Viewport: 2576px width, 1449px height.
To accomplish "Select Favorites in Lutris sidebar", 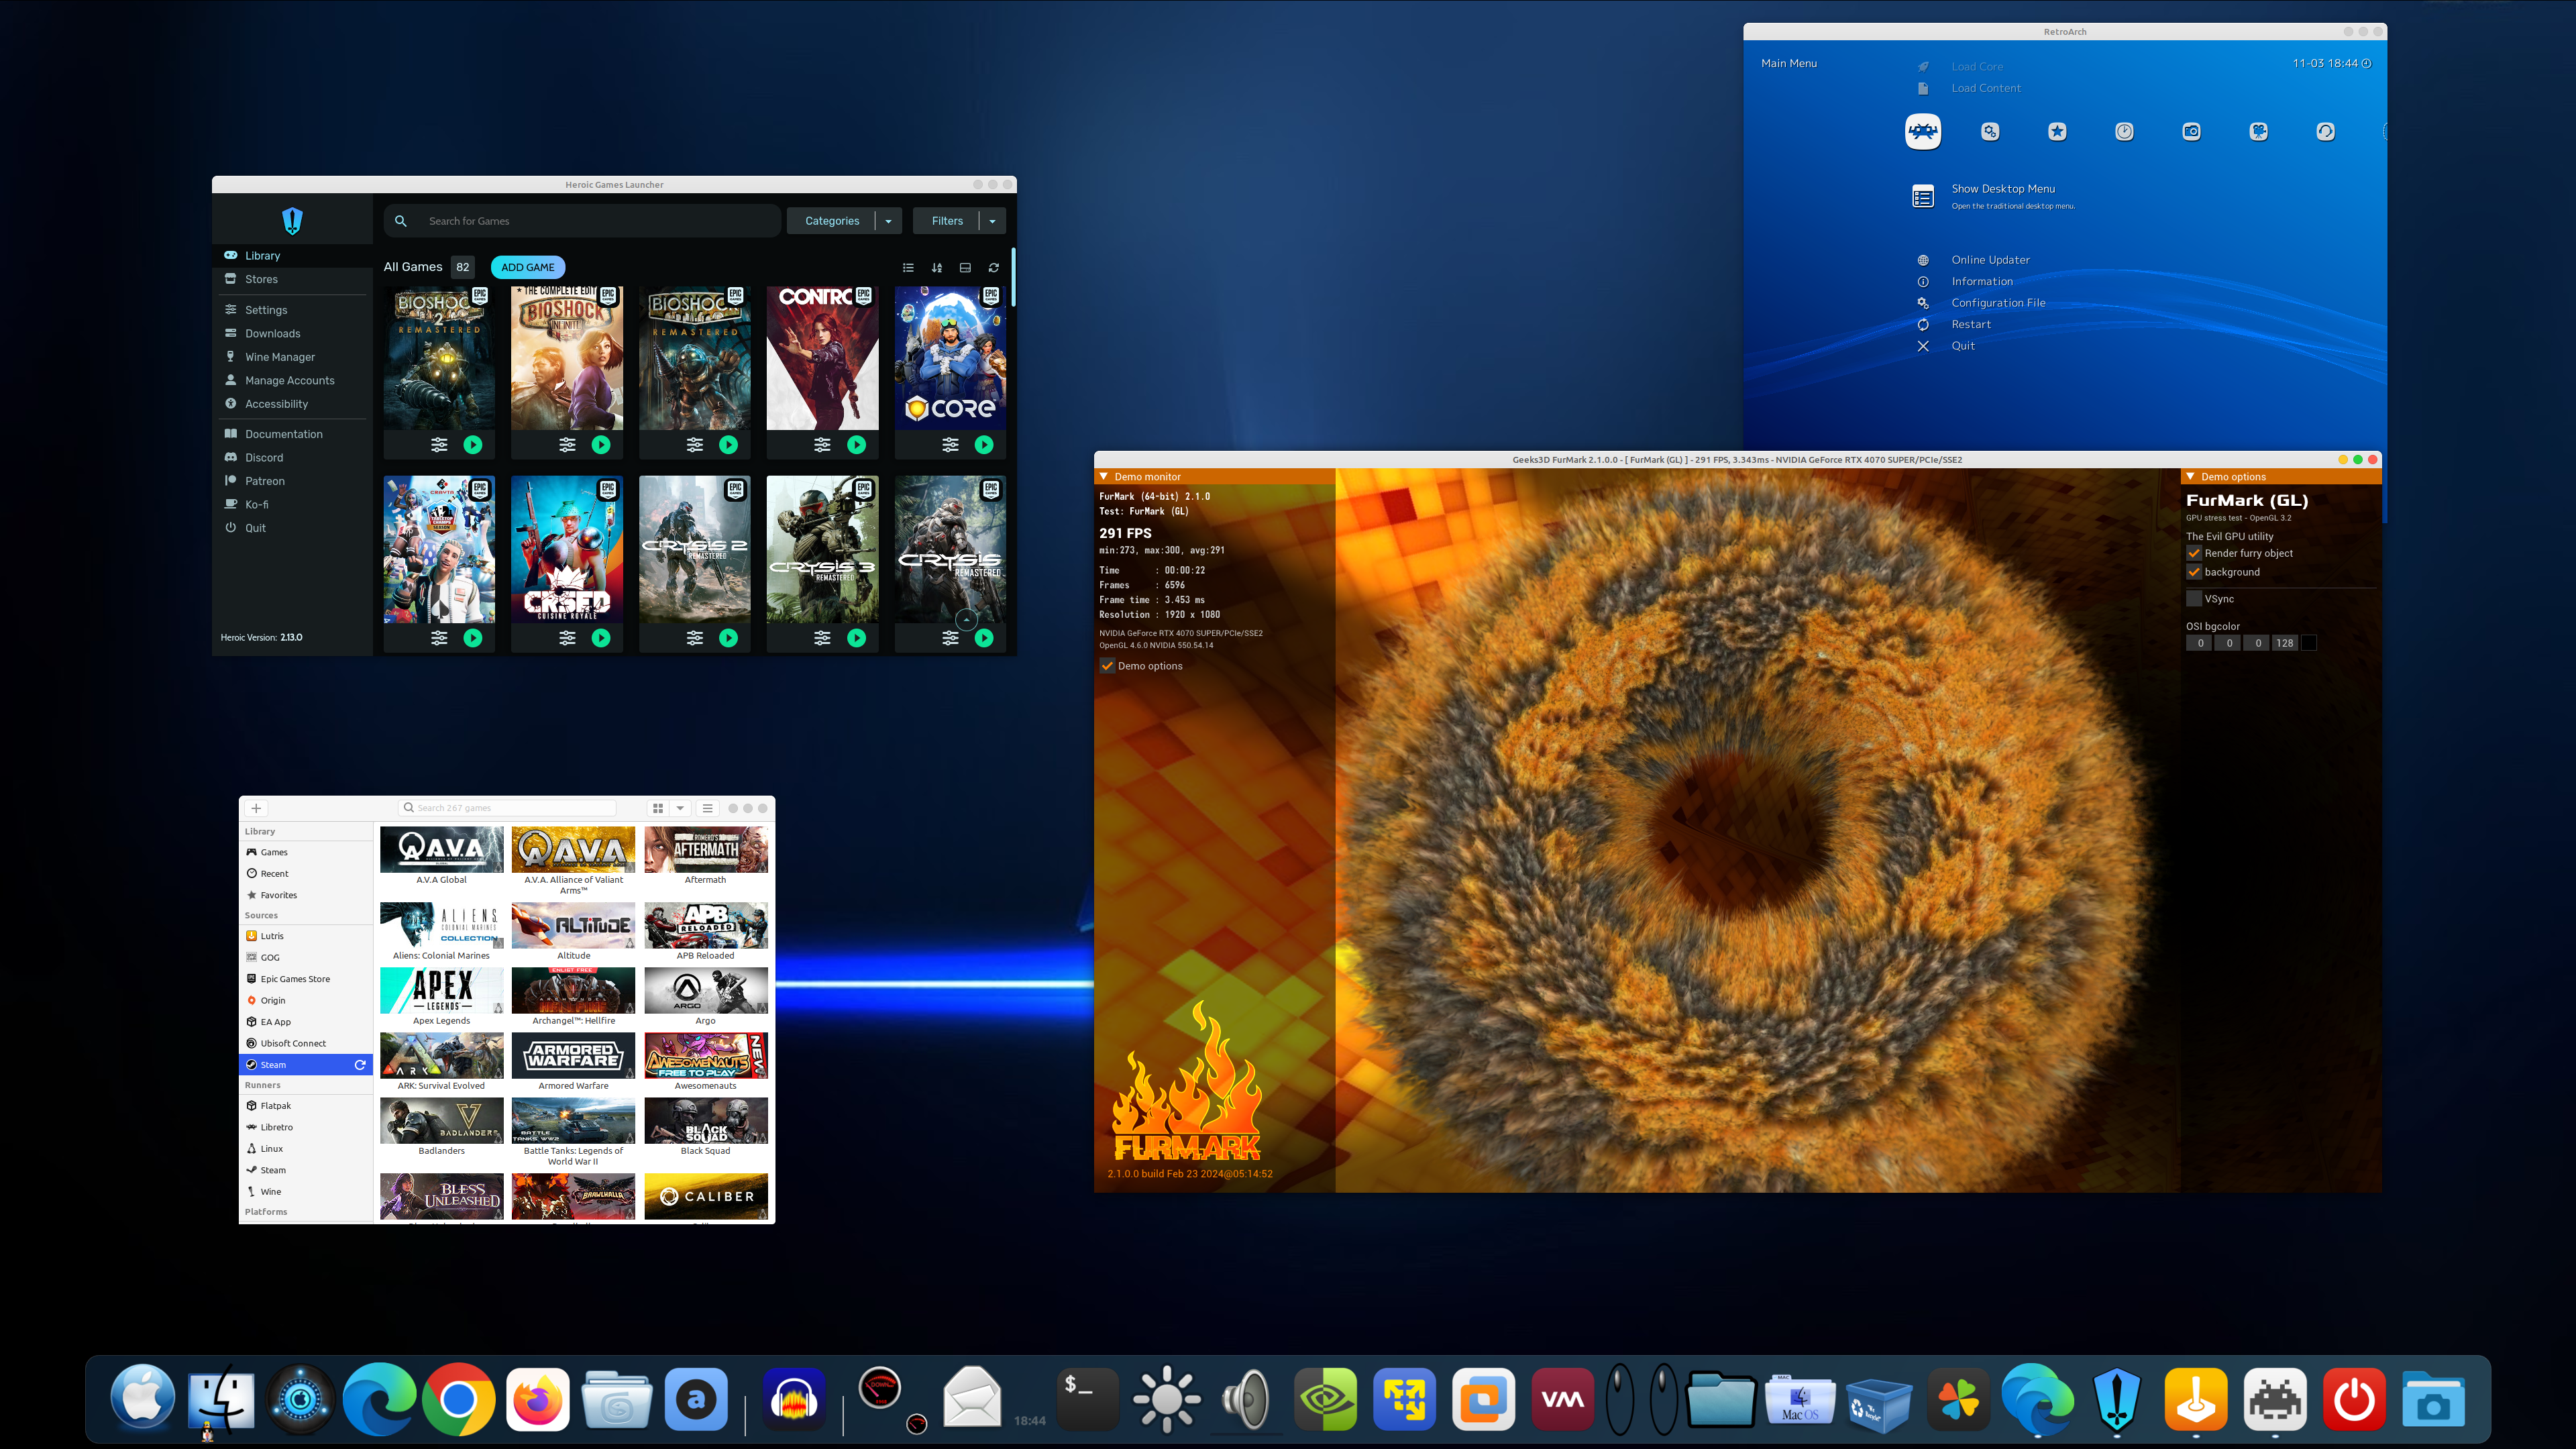I will click(306, 895).
